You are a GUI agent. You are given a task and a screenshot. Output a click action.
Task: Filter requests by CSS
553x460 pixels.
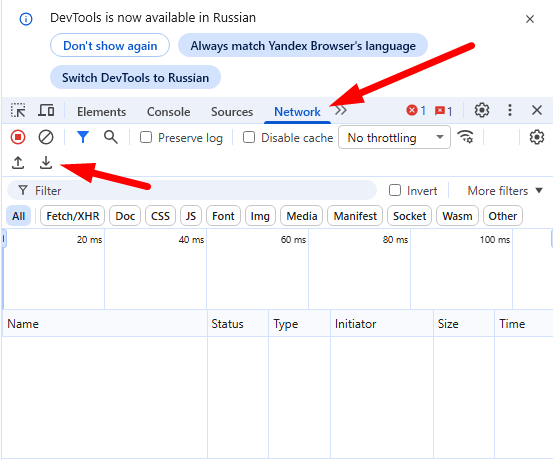click(160, 216)
